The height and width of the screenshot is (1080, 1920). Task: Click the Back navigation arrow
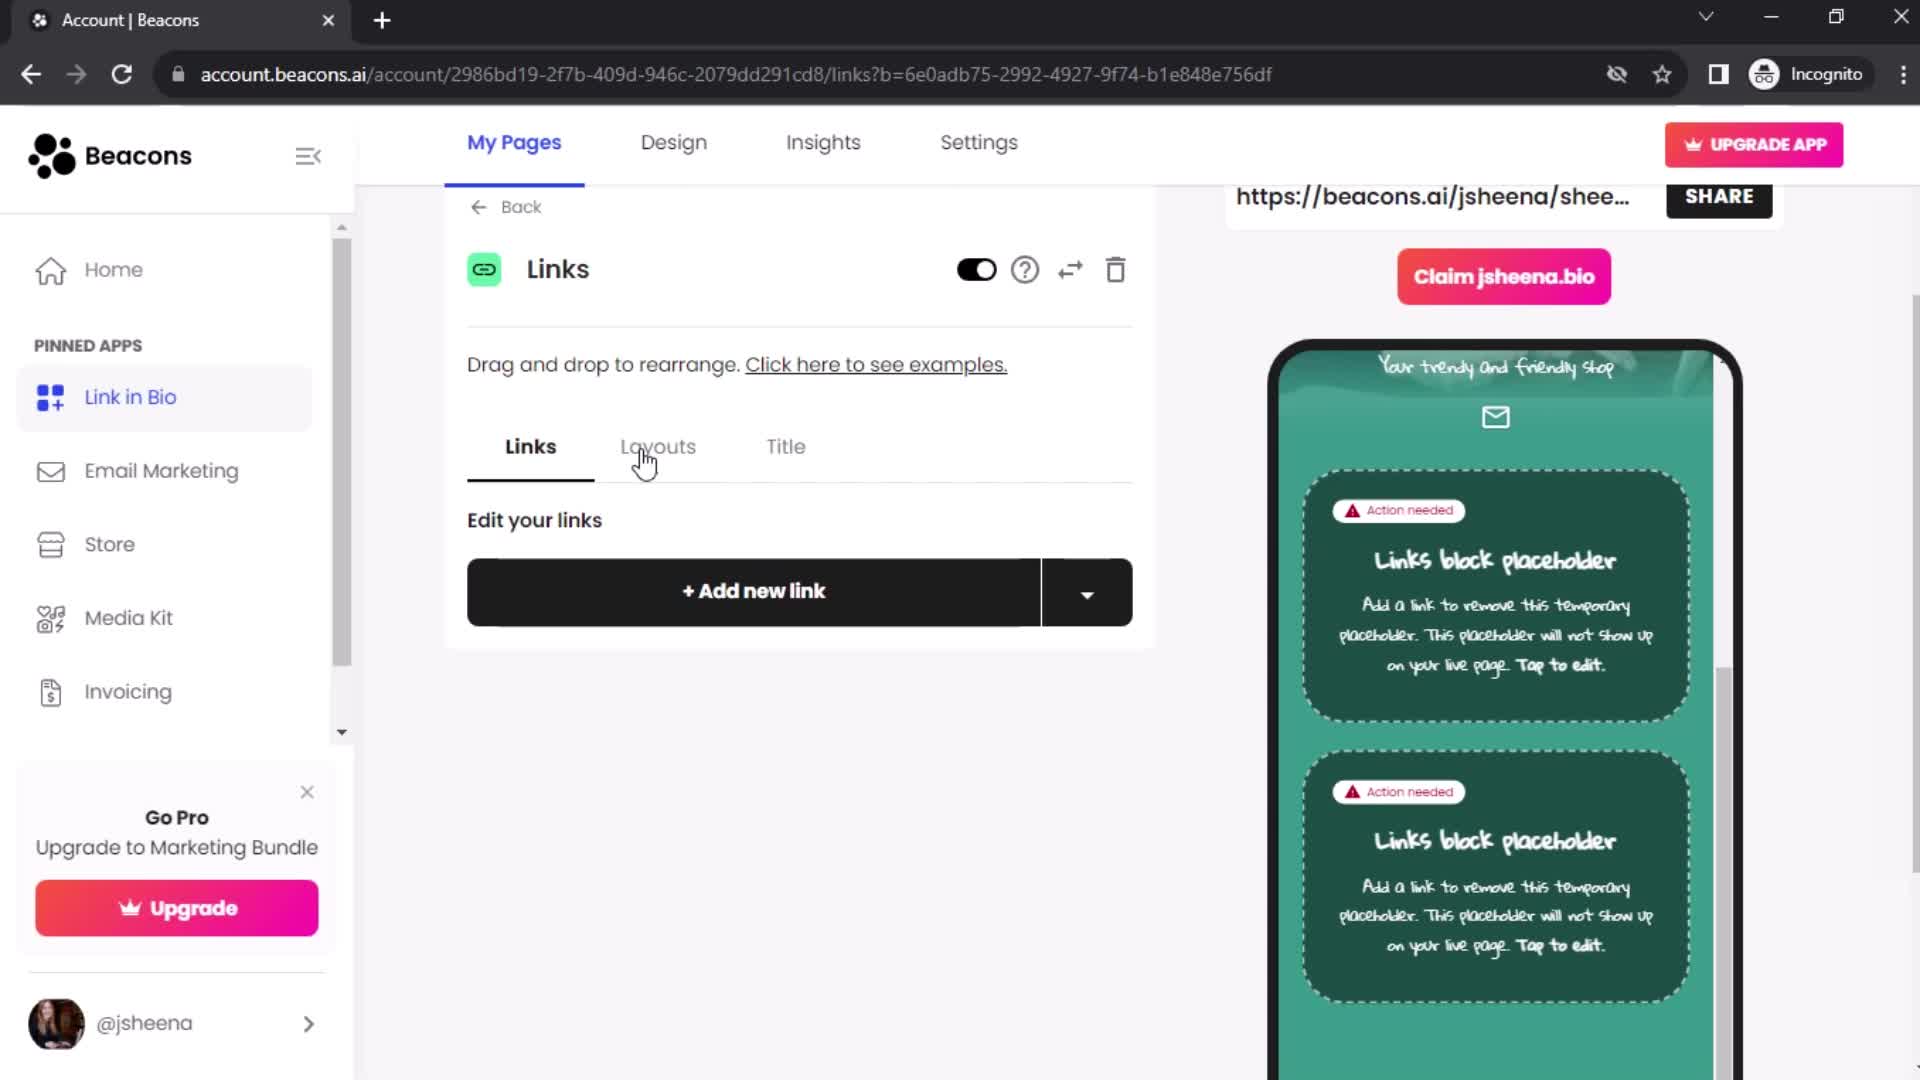481,207
